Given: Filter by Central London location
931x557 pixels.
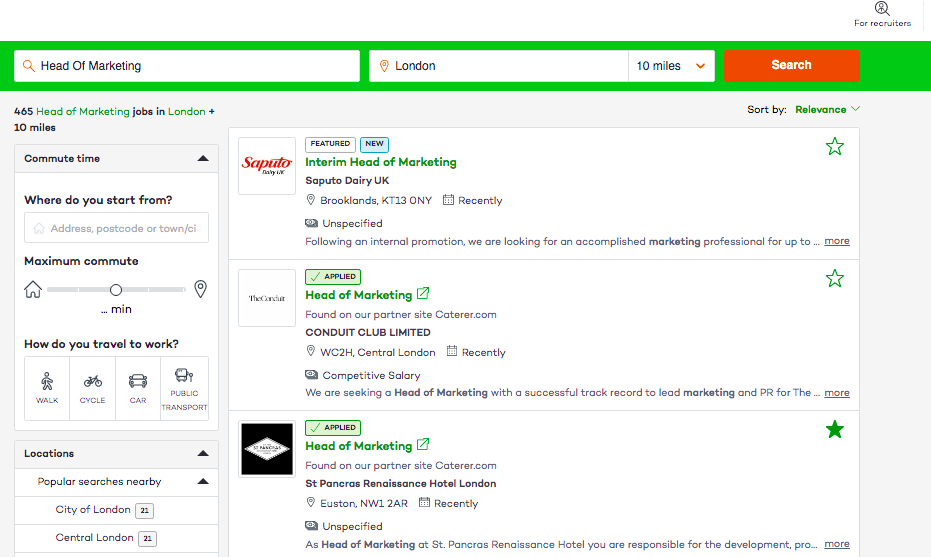Looking at the screenshot, I should point(94,537).
